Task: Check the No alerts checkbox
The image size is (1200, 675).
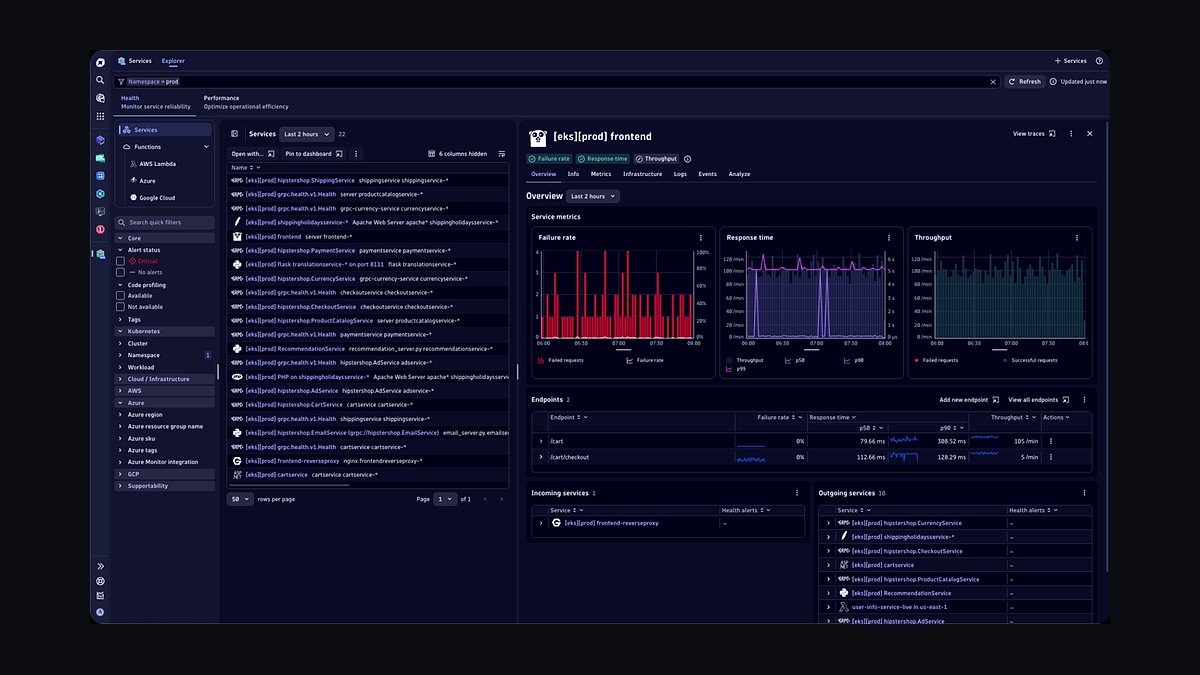Action: click(121, 272)
